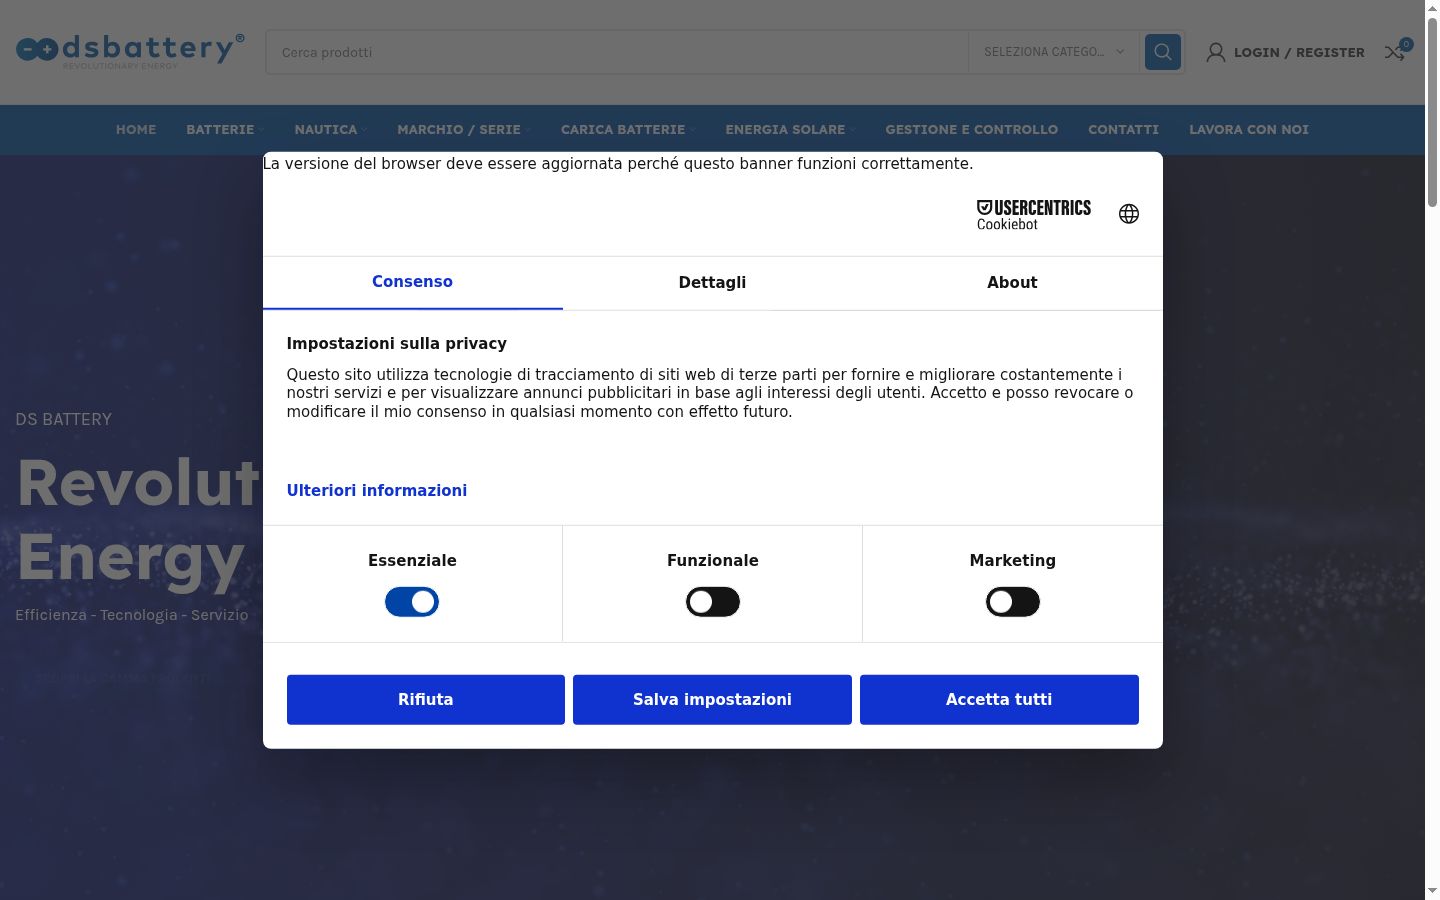
Task: Open the compare shuffle icon
Action: 1394,52
